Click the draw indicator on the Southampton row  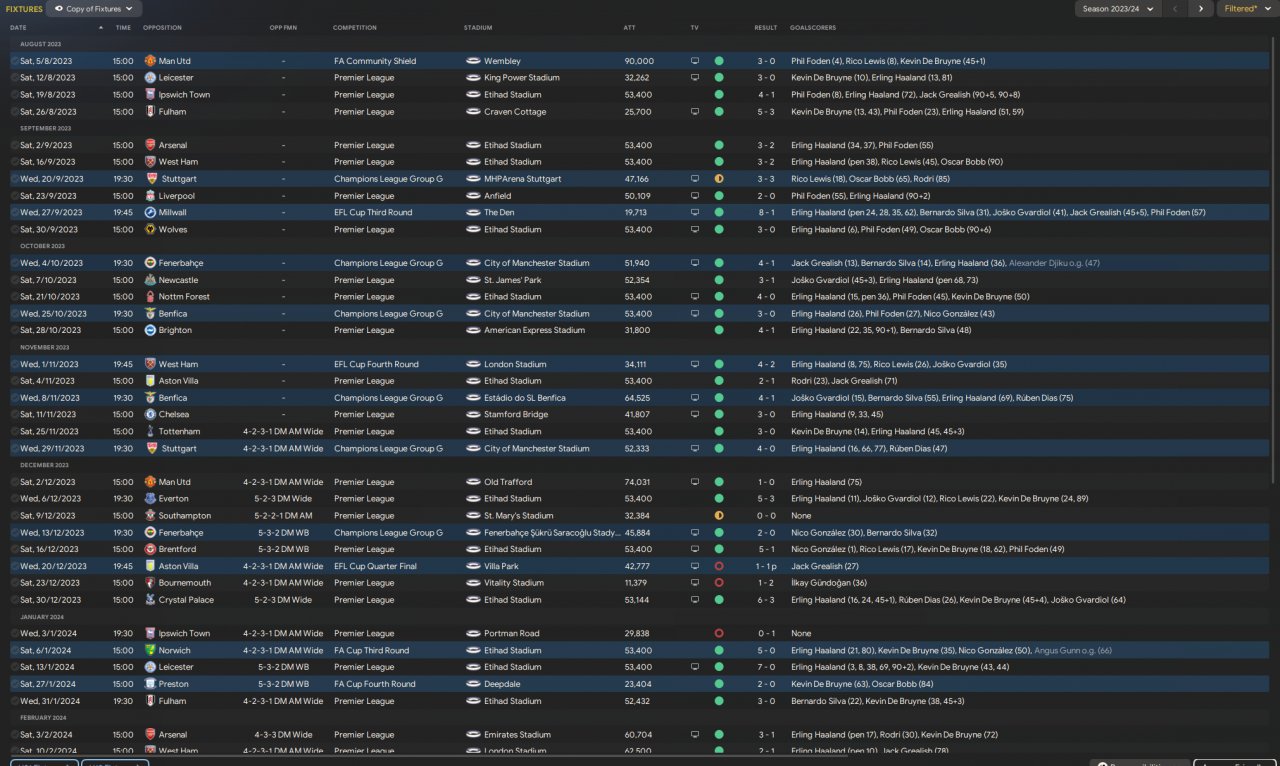(719, 516)
